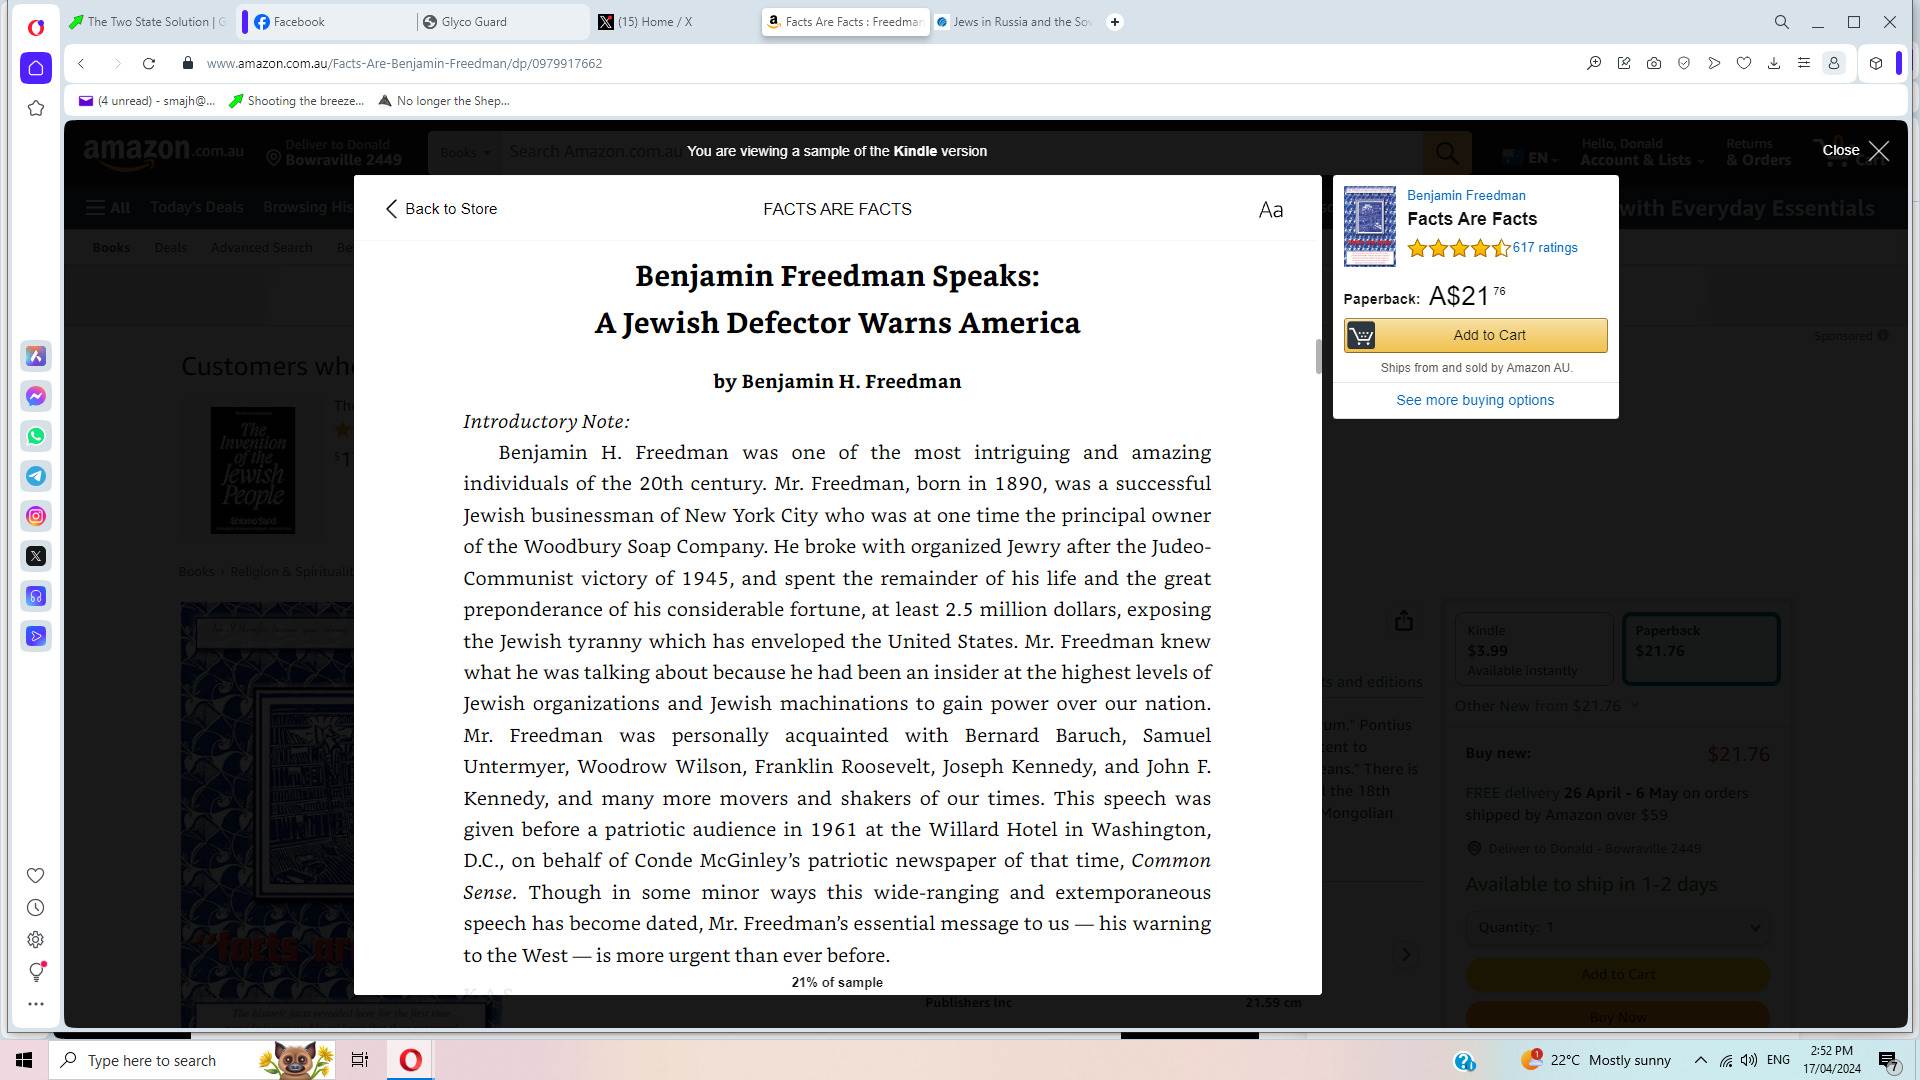Click the Kindle reader scrollbar thumb

pos(1318,356)
